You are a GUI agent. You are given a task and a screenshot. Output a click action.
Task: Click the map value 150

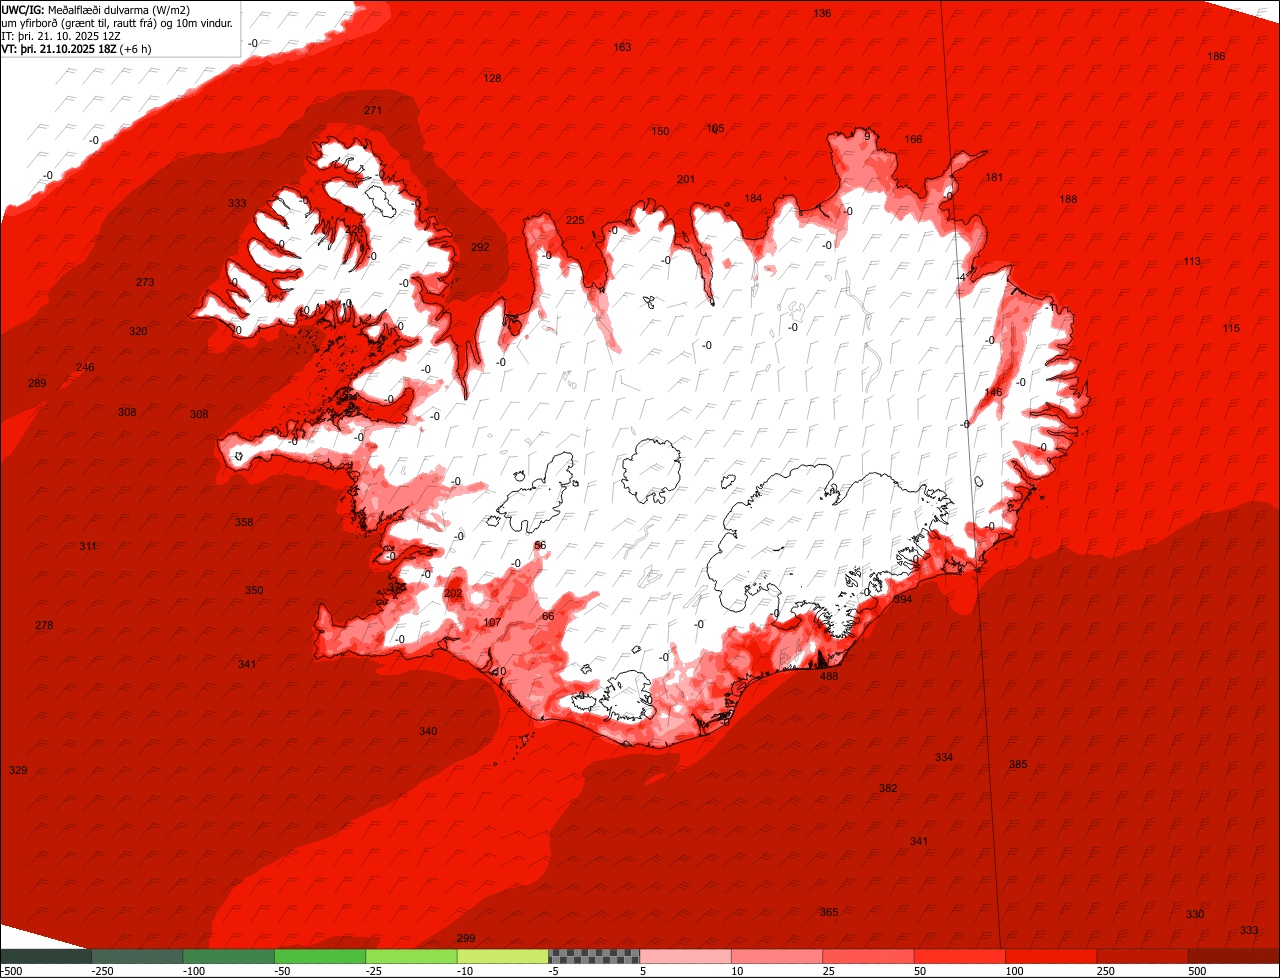coord(660,131)
